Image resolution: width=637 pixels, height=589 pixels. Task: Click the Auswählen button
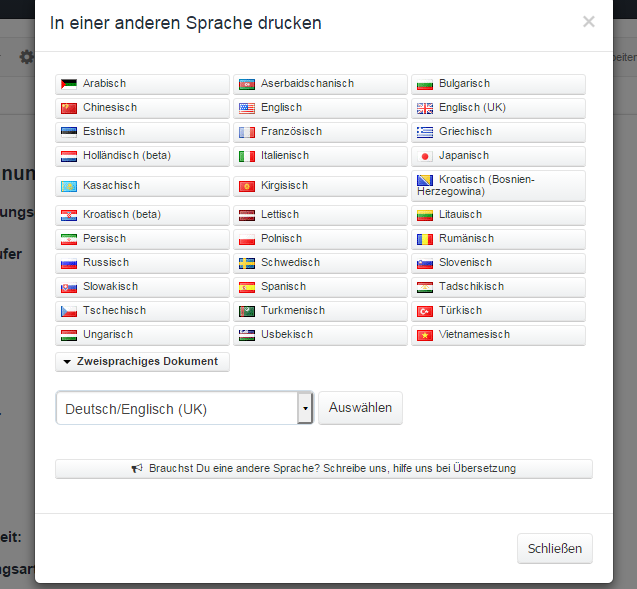click(x=360, y=408)
